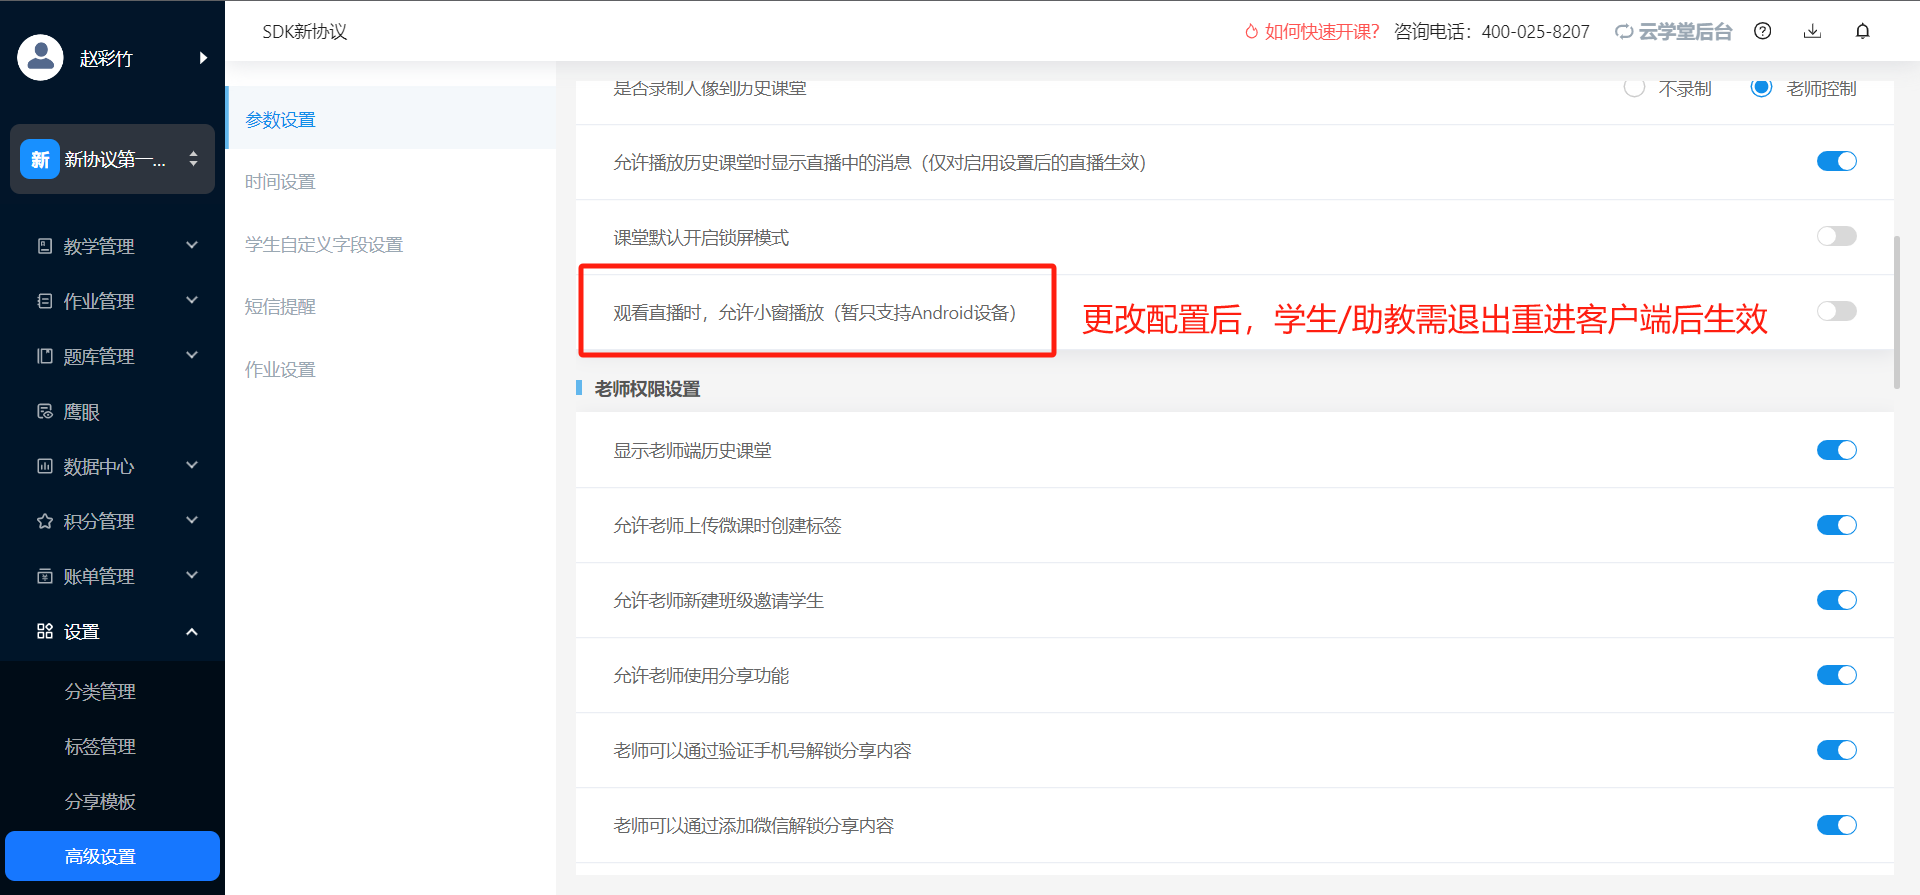Viewport: 1920px width, 895px height.
Task: Click the user avatar icon
Action: 40,57
